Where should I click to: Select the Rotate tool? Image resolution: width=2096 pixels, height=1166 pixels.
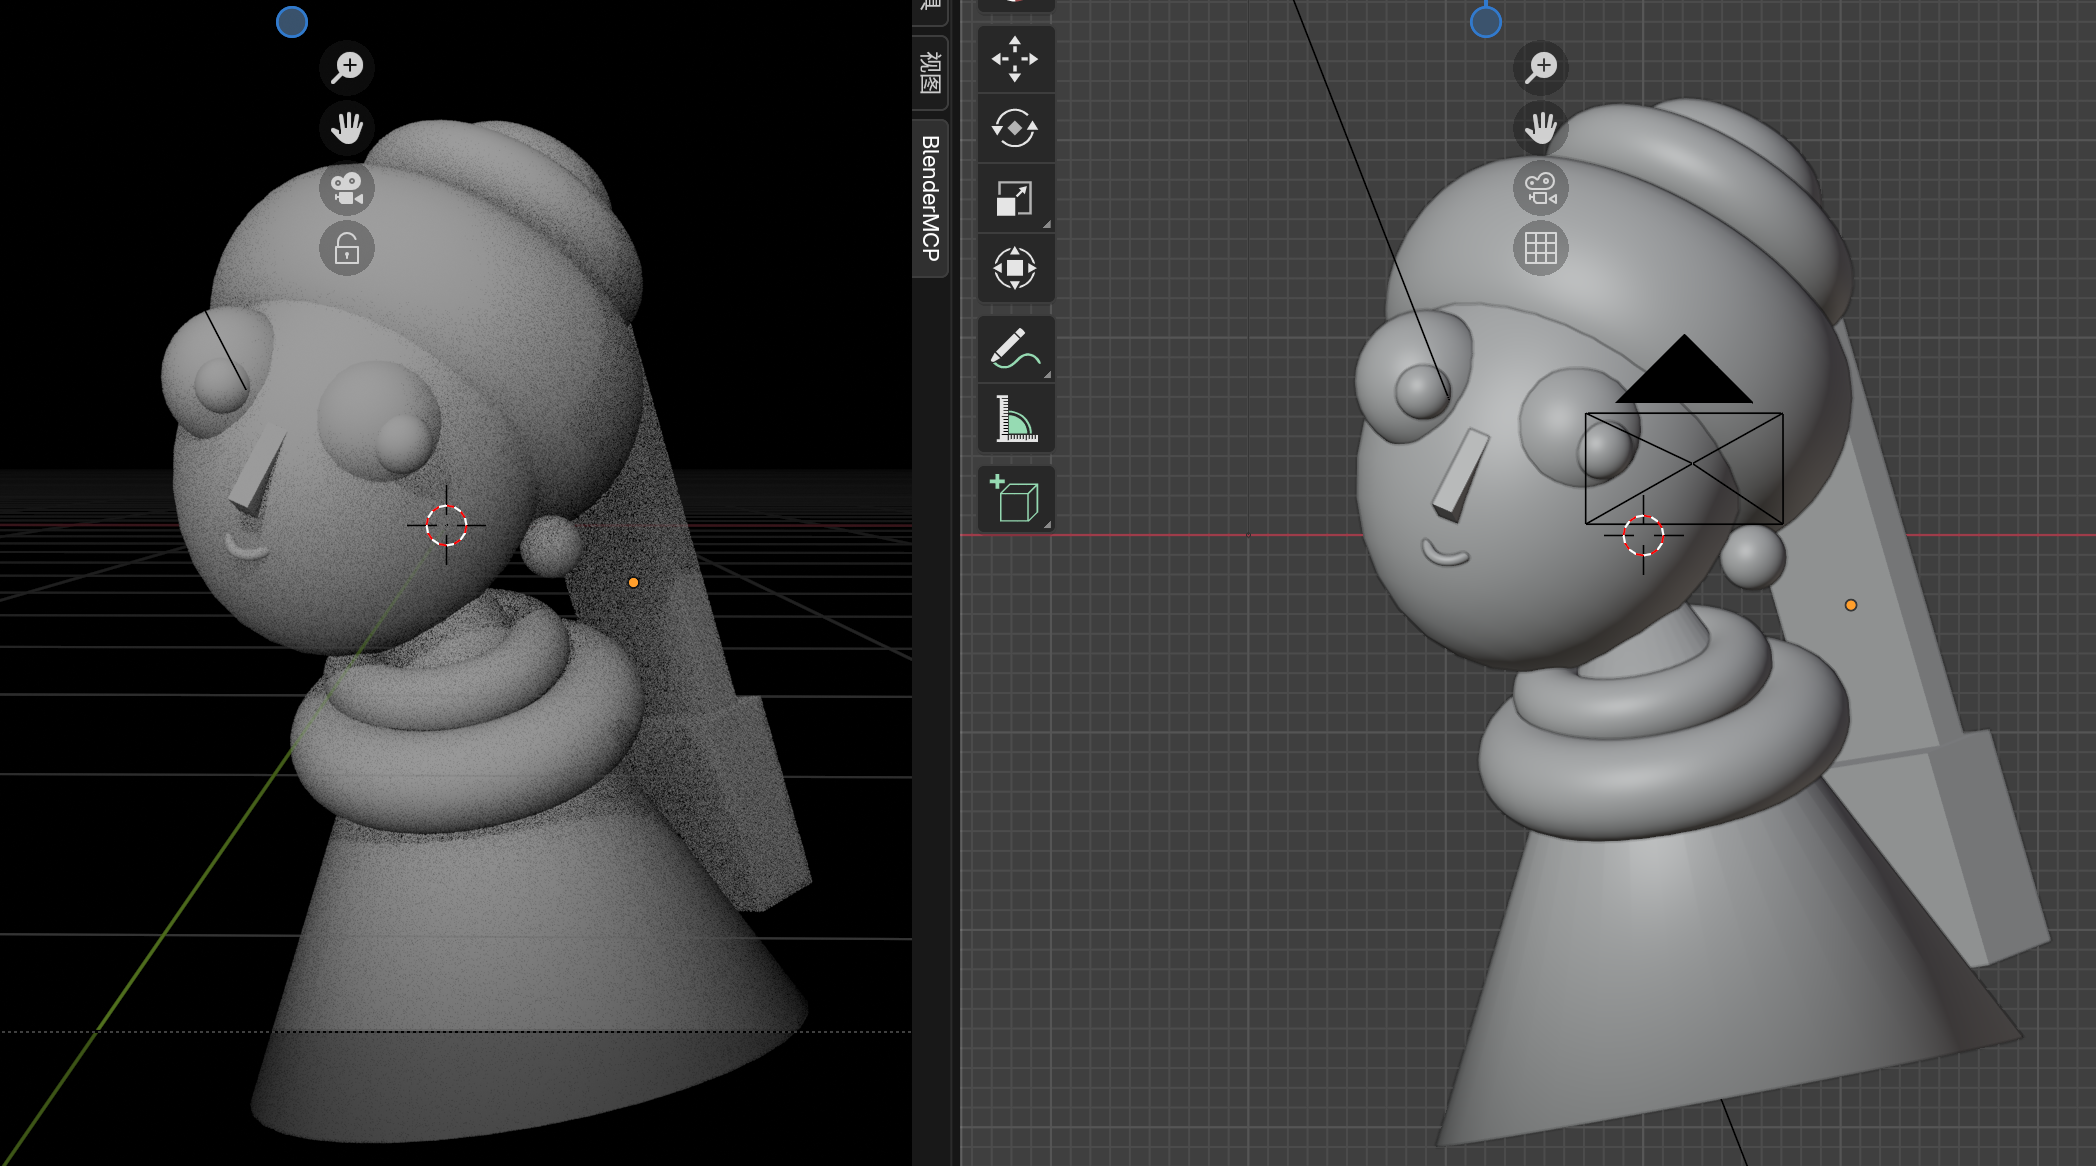[1014, 130]
